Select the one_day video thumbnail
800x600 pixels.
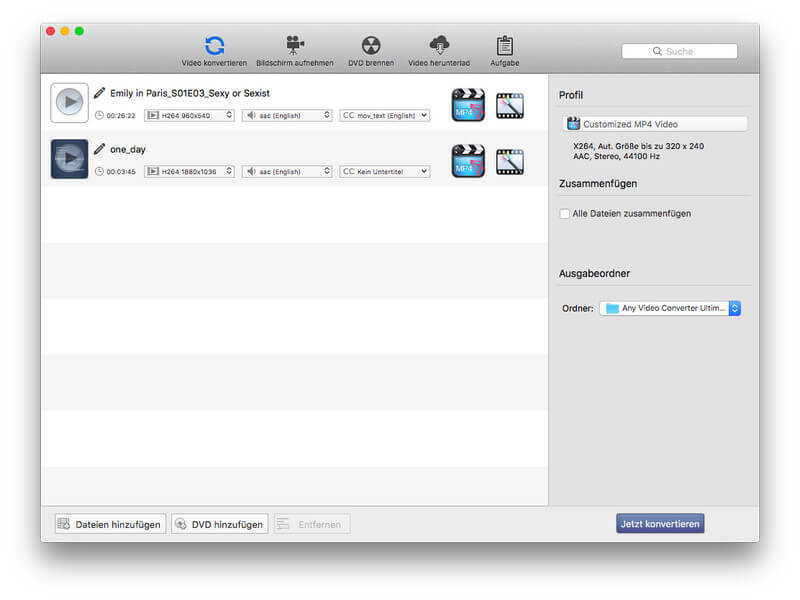pyautogui.click(x=69, y=159)
